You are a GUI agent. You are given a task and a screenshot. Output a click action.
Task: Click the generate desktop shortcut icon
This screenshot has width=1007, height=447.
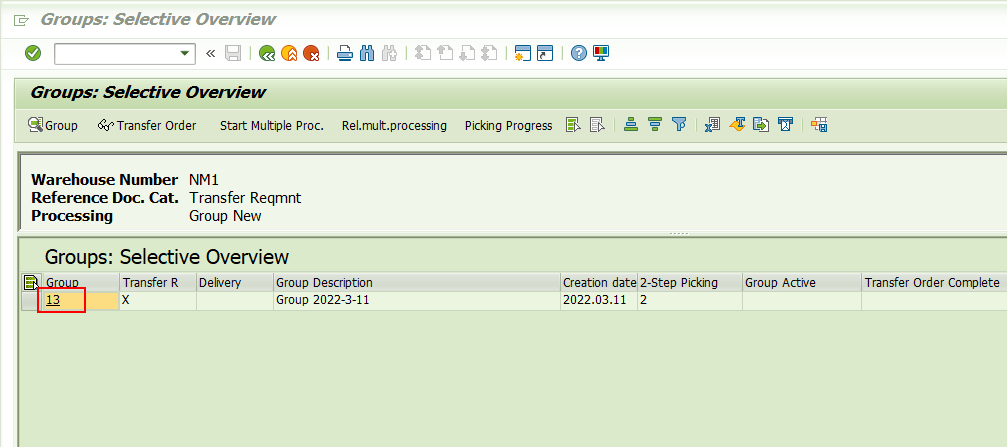coord(545,53)
